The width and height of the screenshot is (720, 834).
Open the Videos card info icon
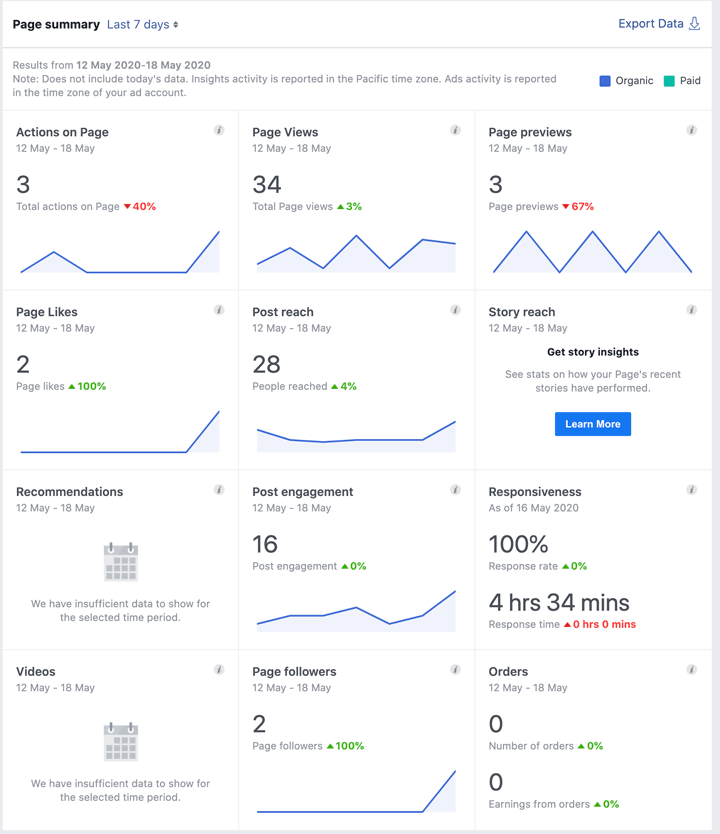218,669
